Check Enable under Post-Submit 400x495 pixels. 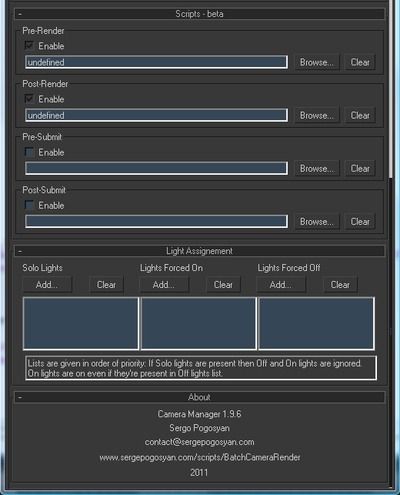pyautogui.click(x=29, y=205)
